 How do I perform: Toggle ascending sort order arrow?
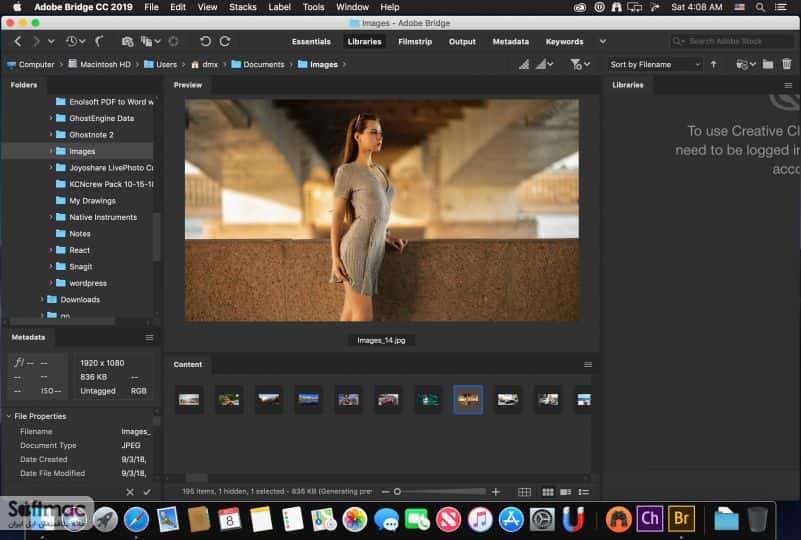[x=714, y=64]
